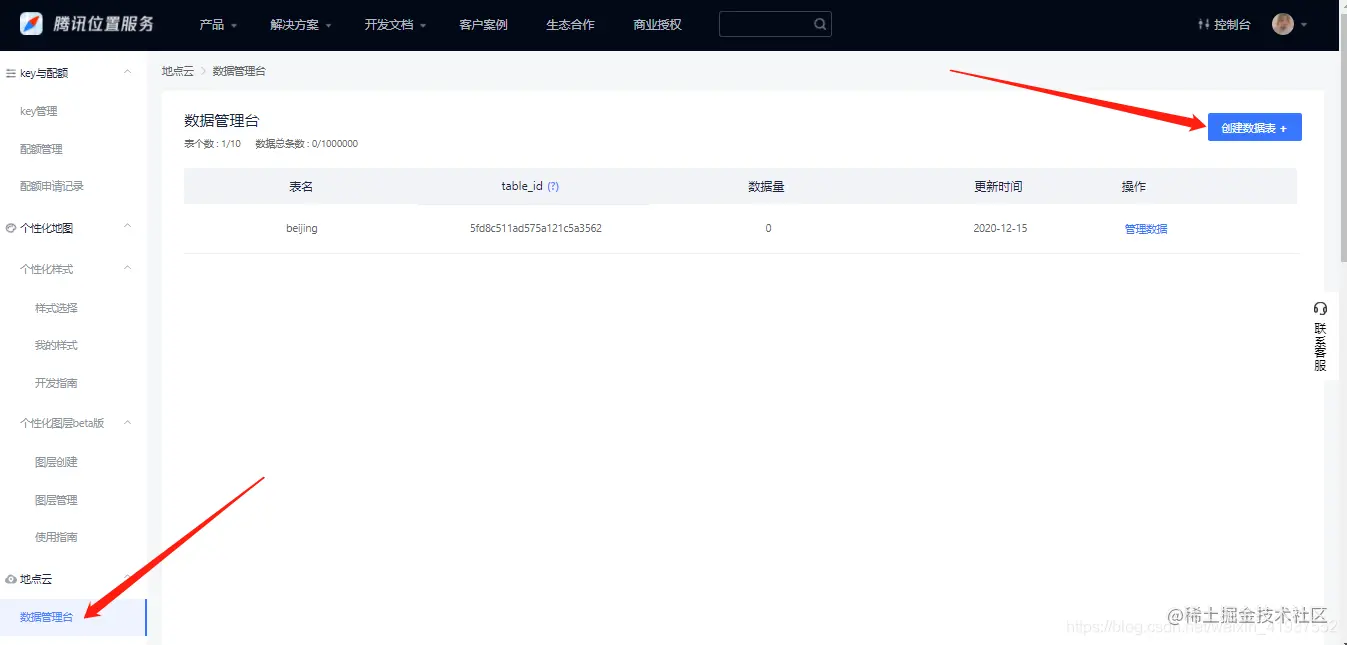Image resolution: width=1347 pixels, height=645 pixels.
Task: Click the search magnifier icon
Action: click(820, 24)
